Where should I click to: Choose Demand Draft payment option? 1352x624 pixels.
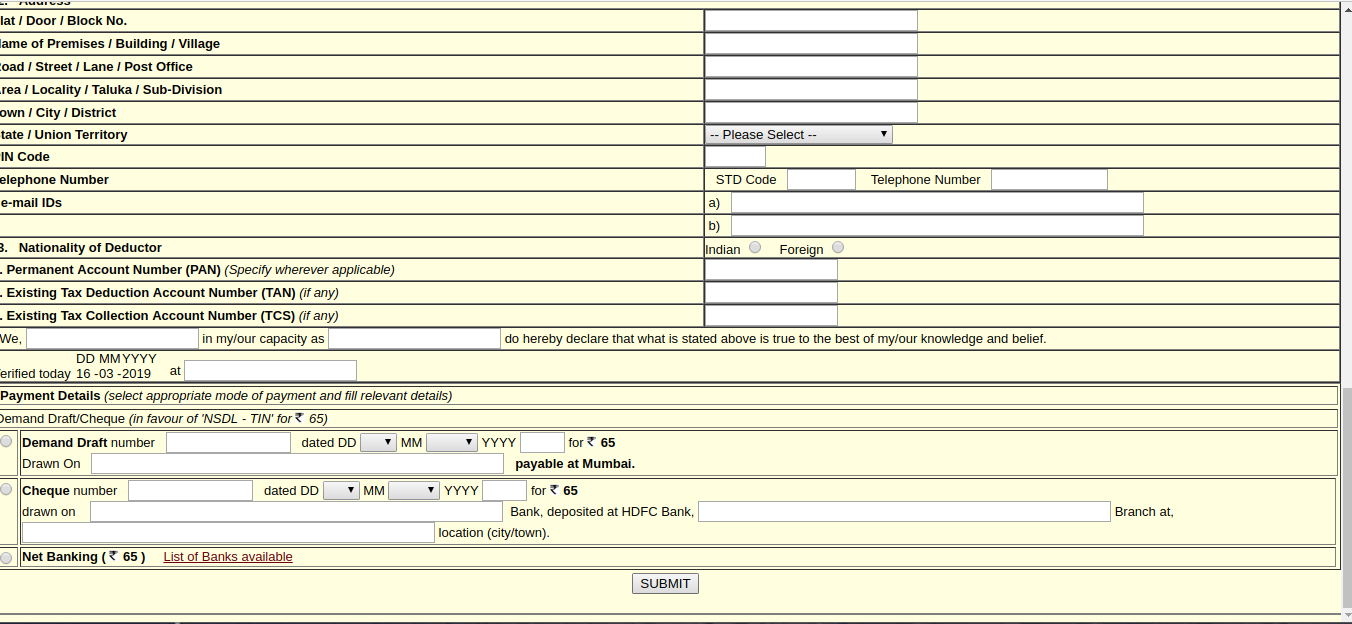pos(7,442)
